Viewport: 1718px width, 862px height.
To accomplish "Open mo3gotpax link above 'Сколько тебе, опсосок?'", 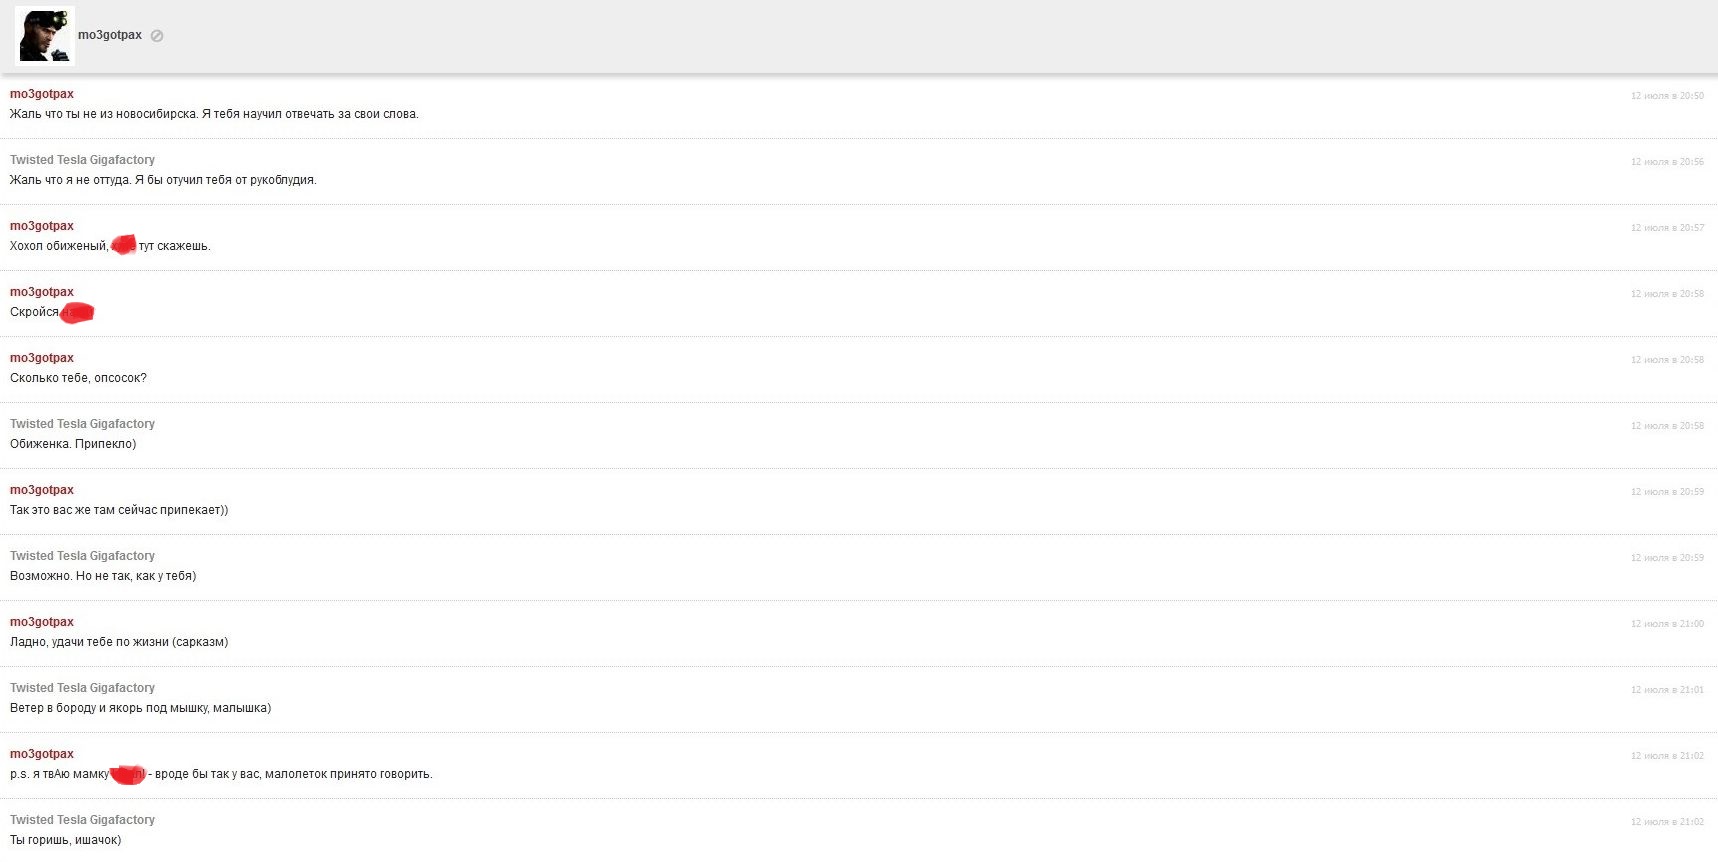I will click(x=42, y=358).
